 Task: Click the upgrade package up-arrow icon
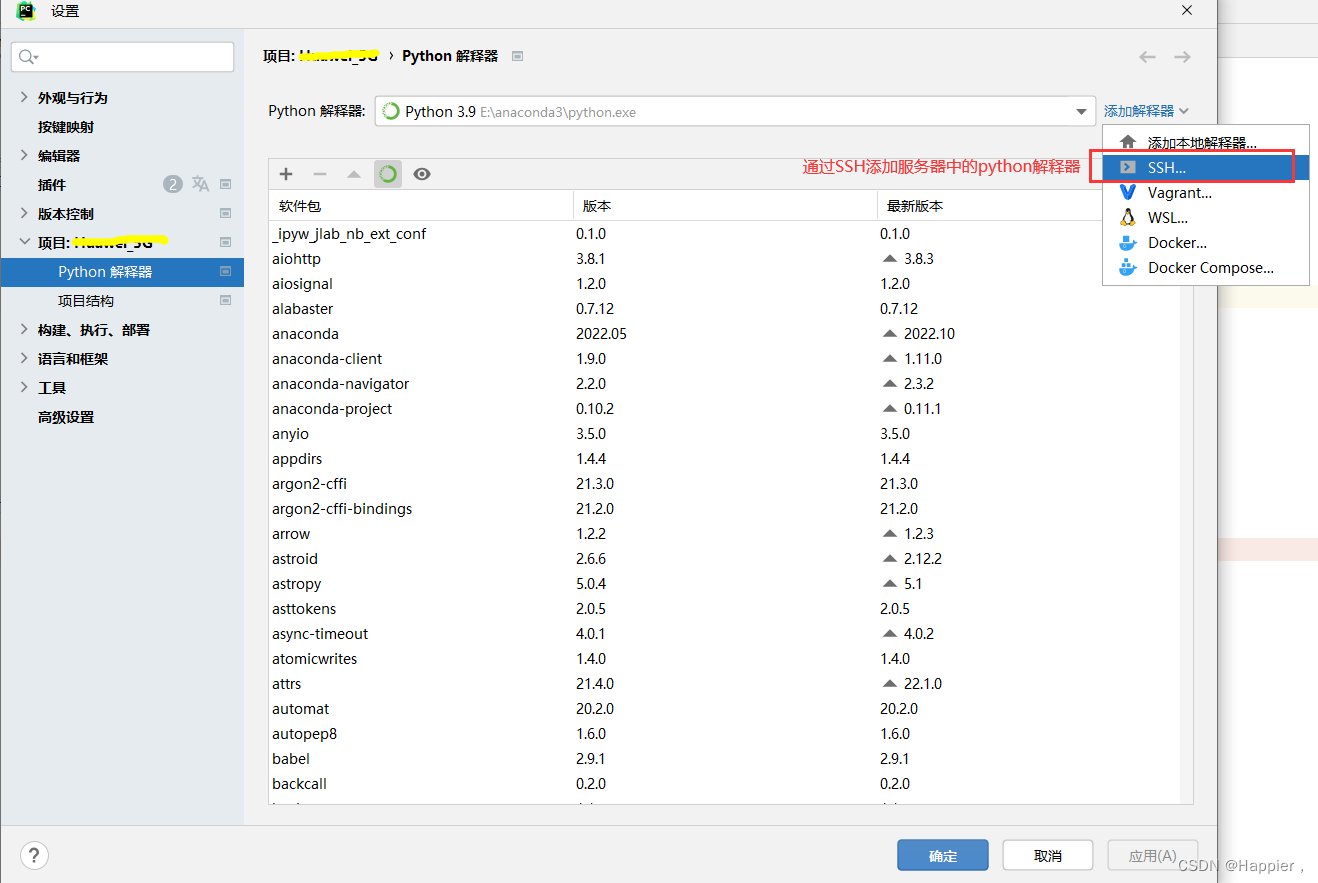click(x=353, y=174)
